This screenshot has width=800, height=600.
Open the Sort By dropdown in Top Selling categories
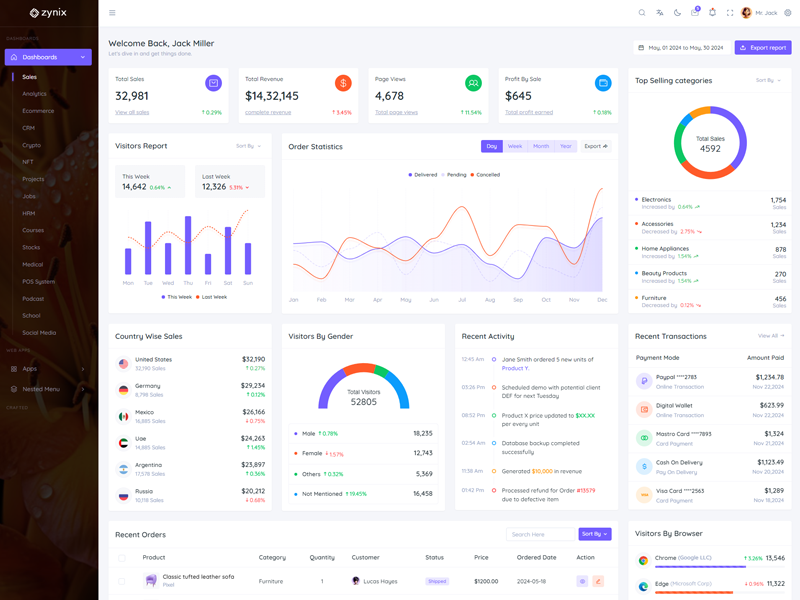pos(769,80)
